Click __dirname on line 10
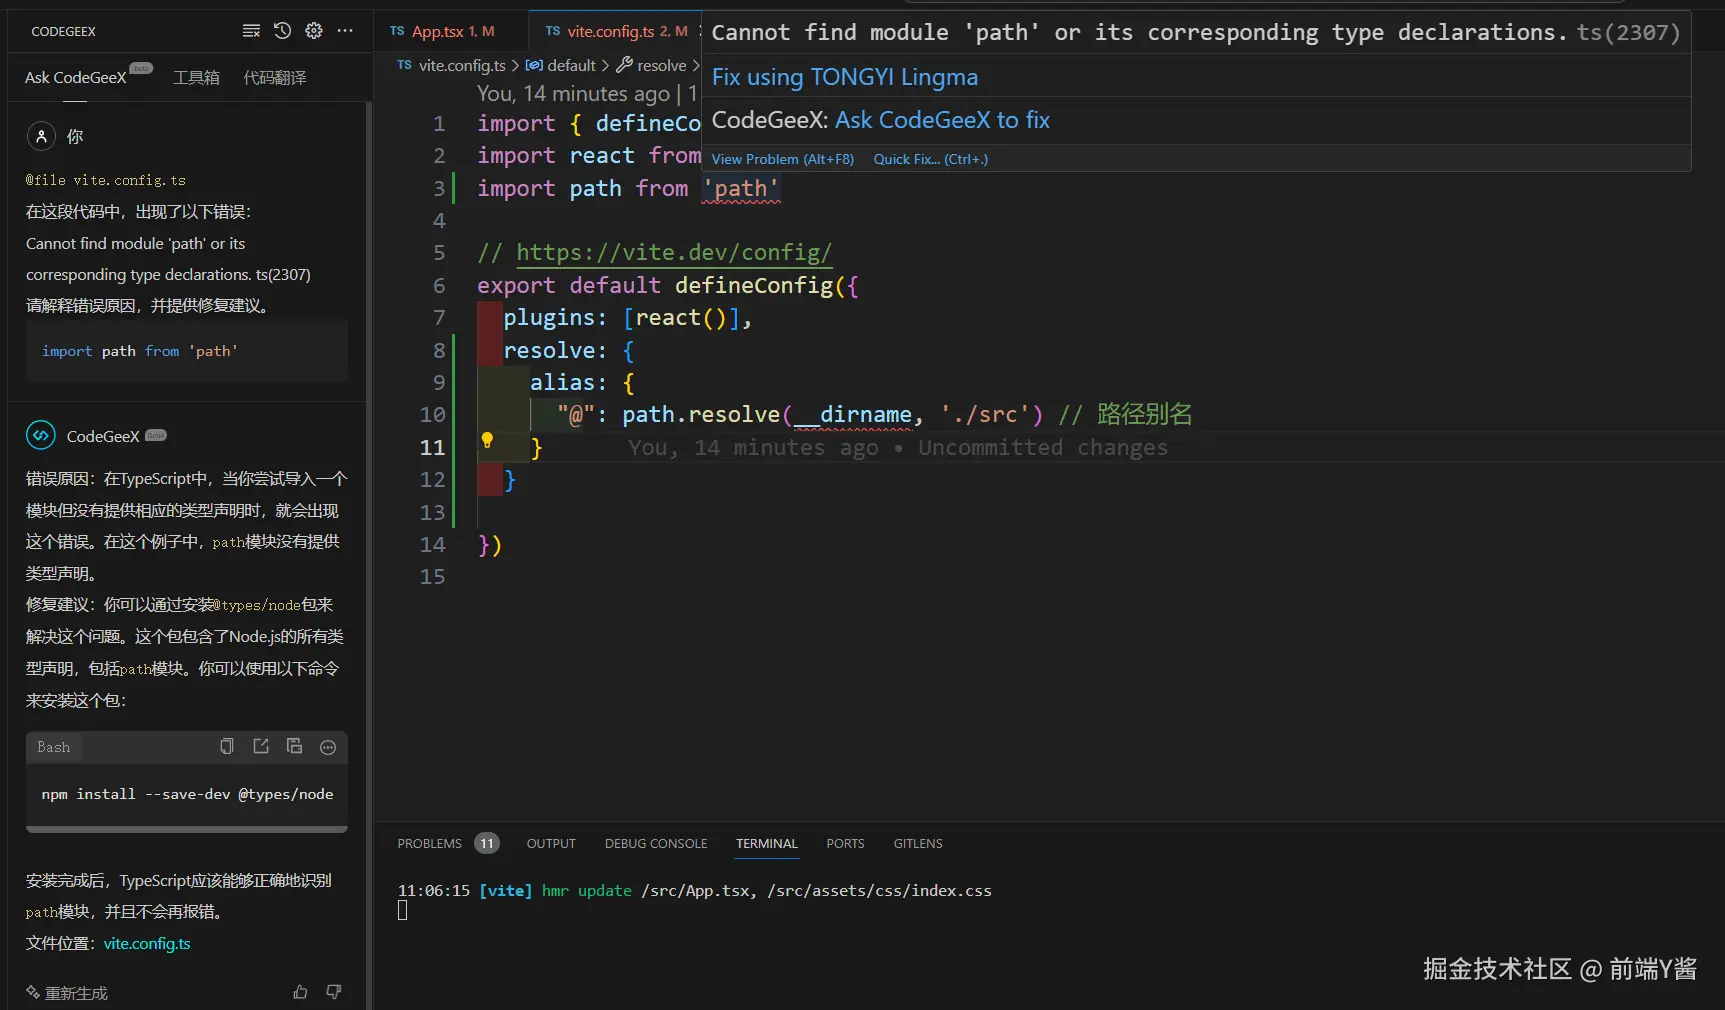The image size is (1725, 1010). (853, 414)
